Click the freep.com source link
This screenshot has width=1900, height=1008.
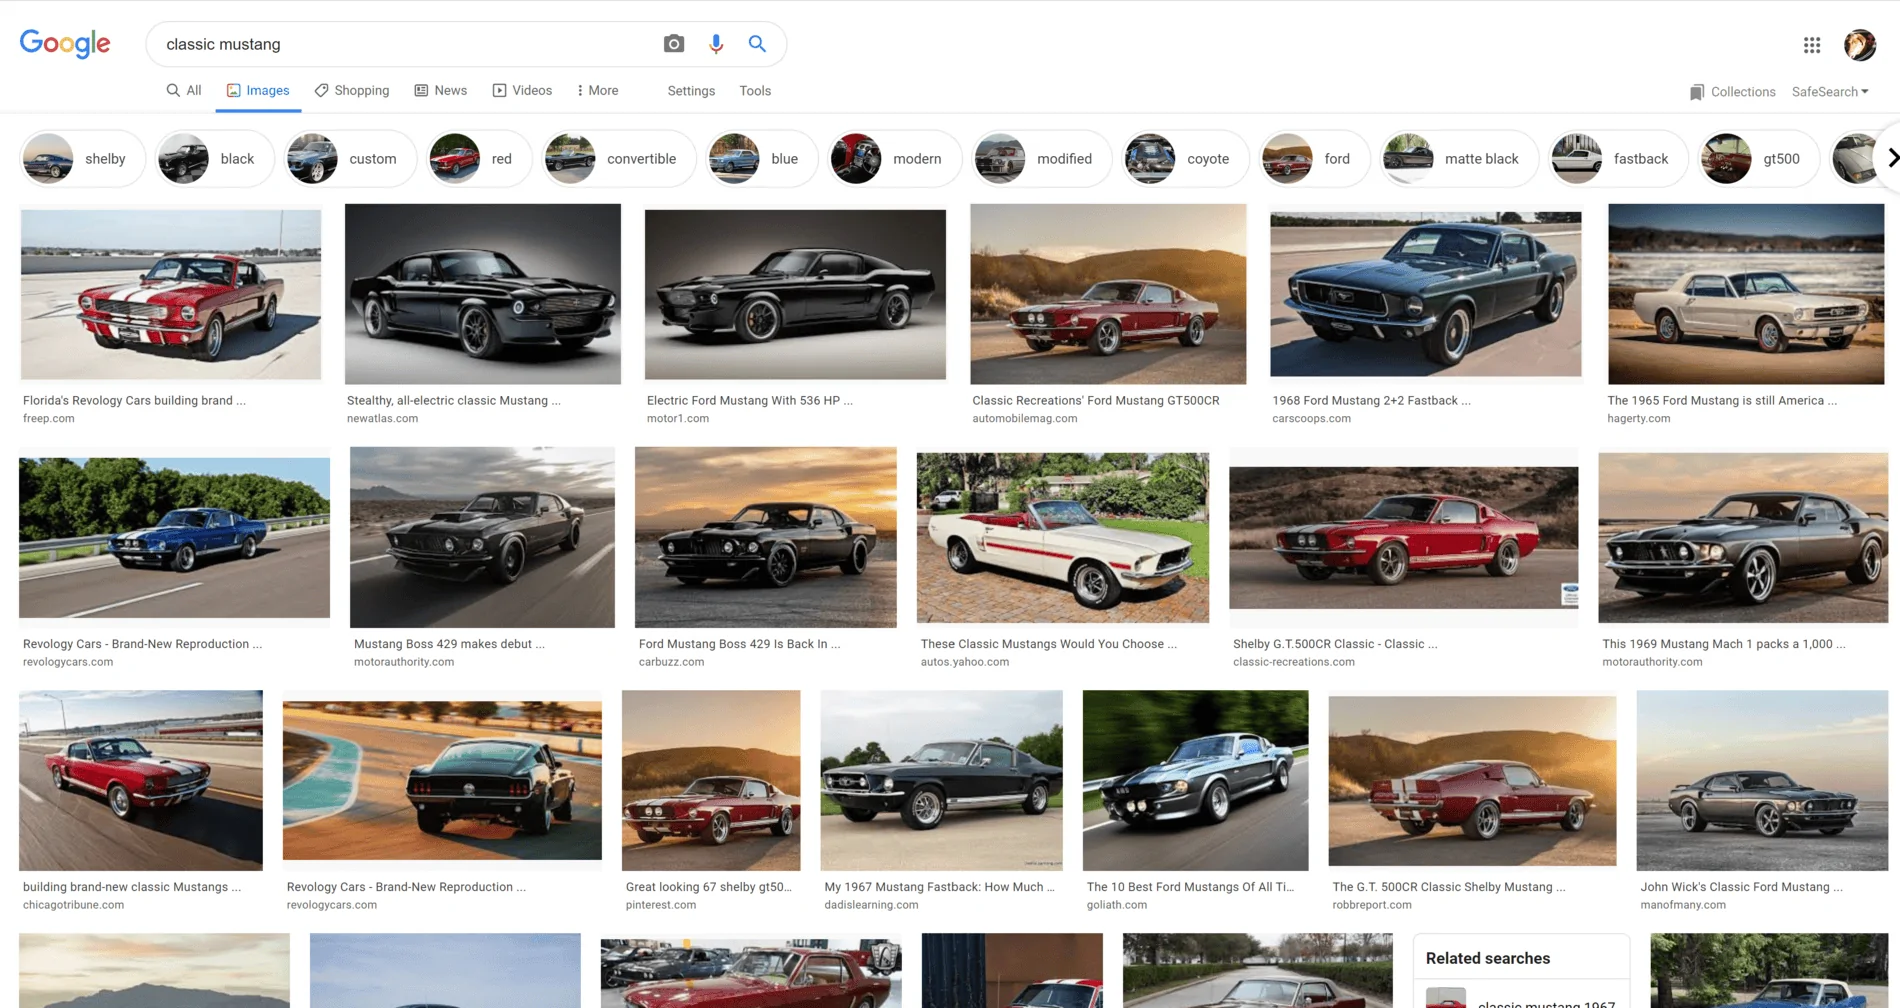click(x=49, y=419)
